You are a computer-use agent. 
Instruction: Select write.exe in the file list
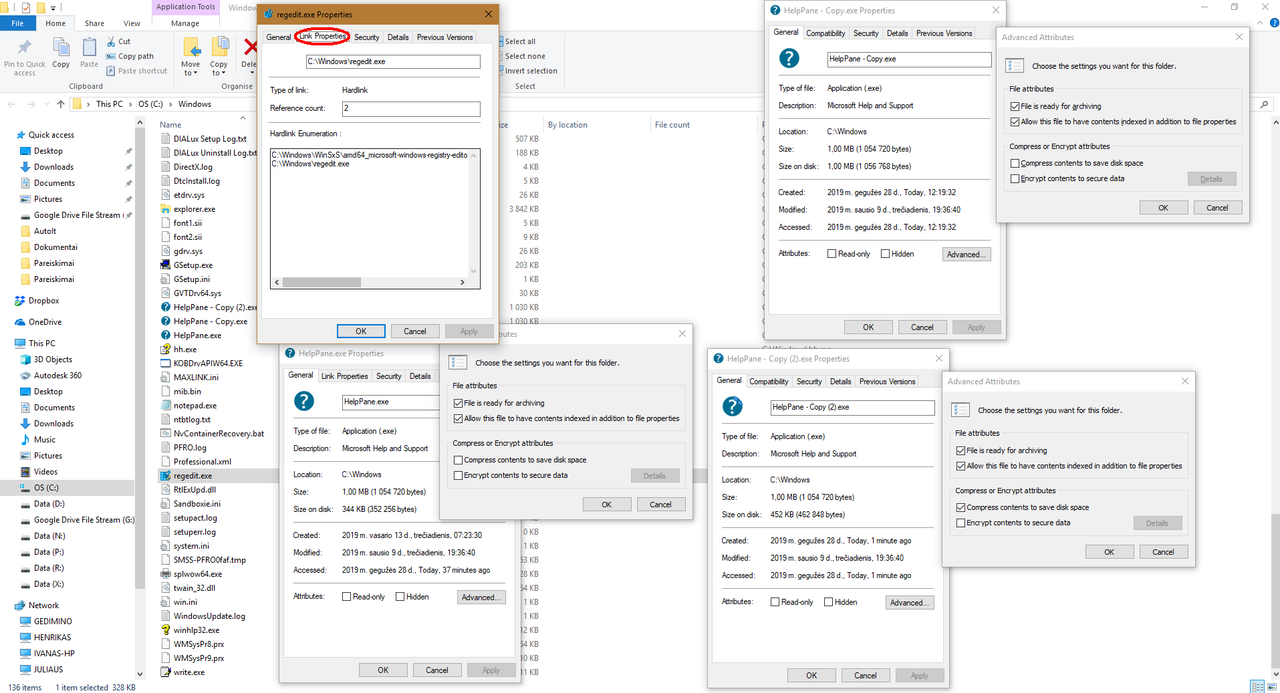tap(189, 672)
